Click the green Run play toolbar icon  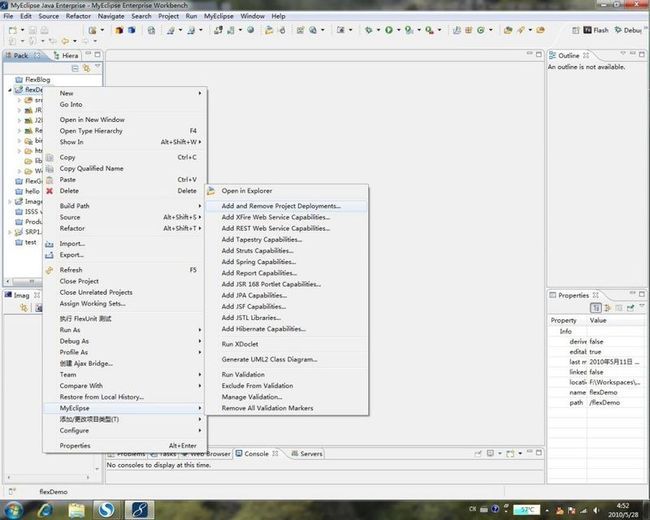(x=389, y=30)
